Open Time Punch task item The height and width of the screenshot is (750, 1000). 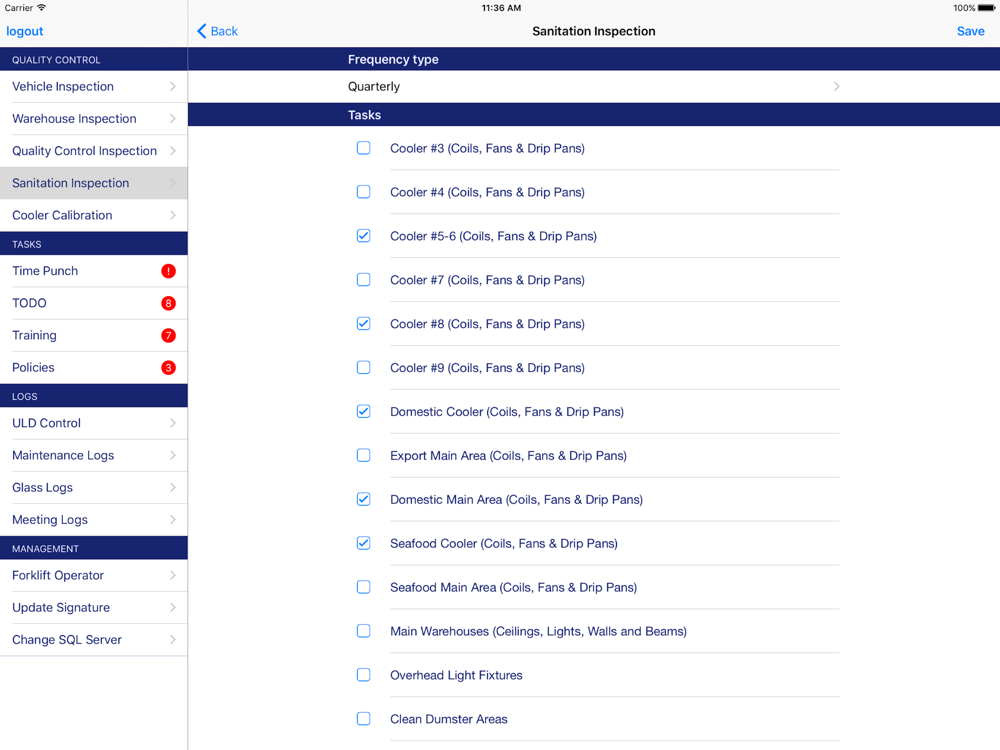click(x=94, y=271)
